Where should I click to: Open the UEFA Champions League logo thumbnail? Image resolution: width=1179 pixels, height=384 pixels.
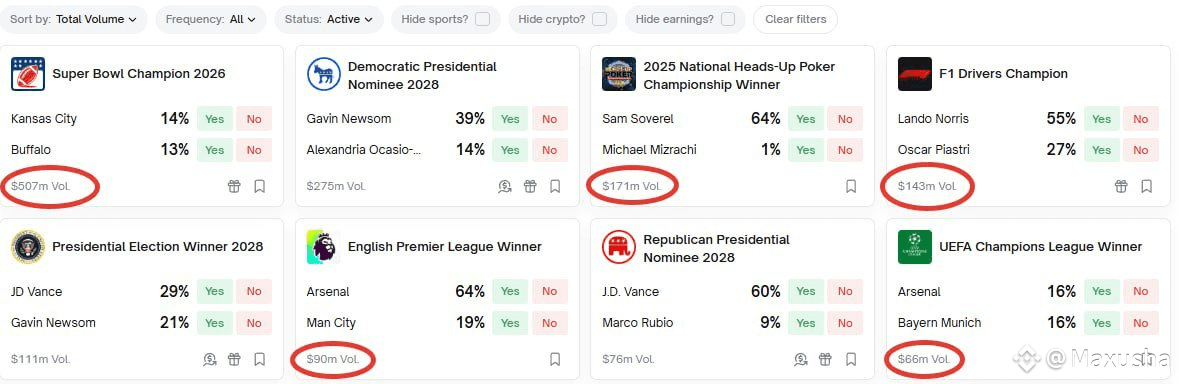pos(914,246)
